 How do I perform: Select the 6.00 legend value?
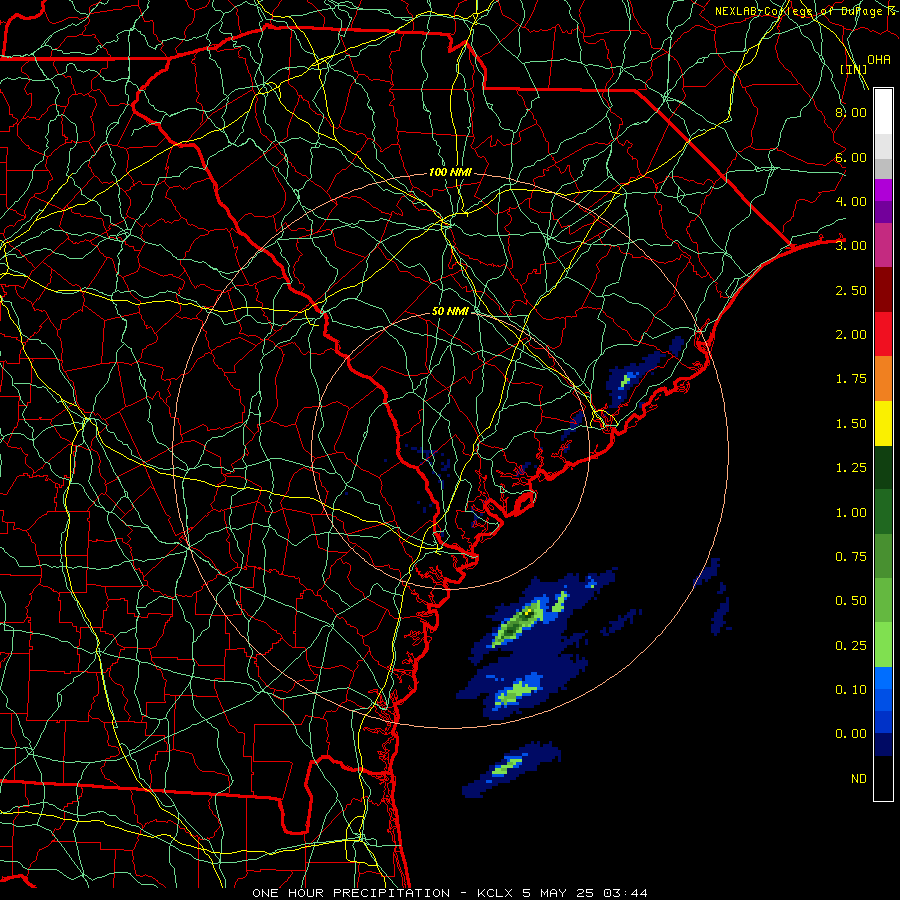point(851,157)
